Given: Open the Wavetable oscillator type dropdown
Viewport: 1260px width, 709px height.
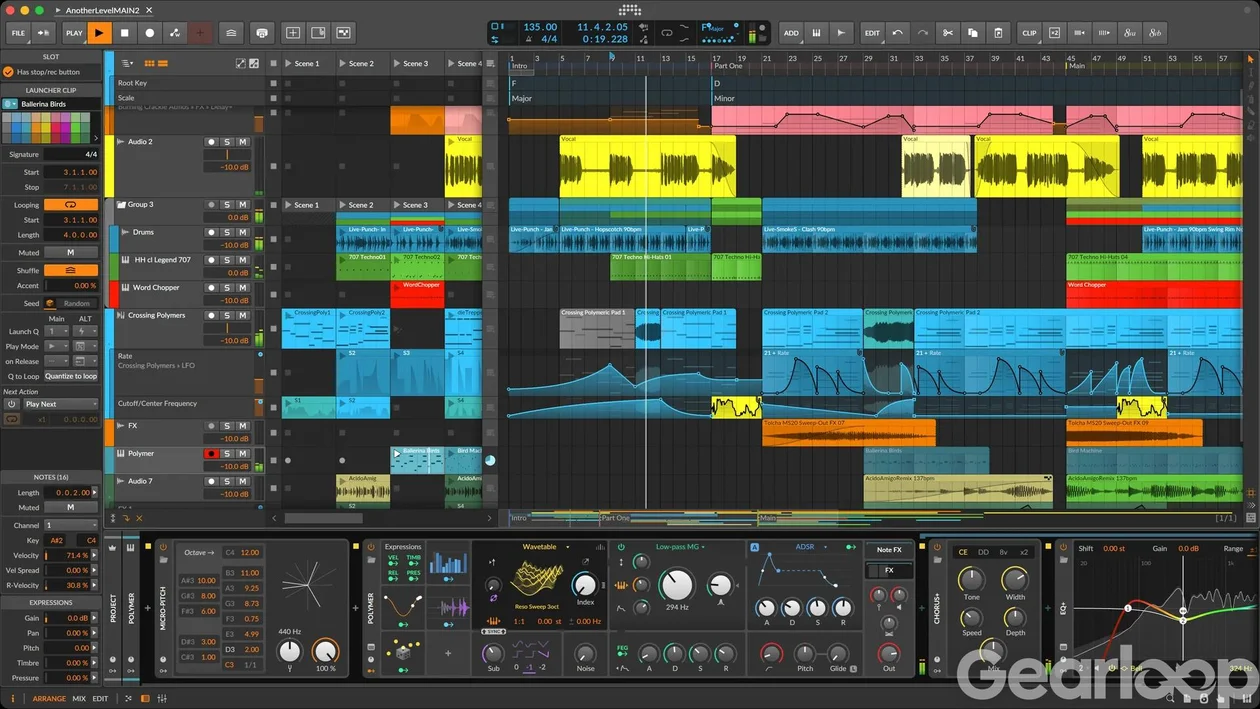Looking at the screenshot, I should [x=545, y=547].
